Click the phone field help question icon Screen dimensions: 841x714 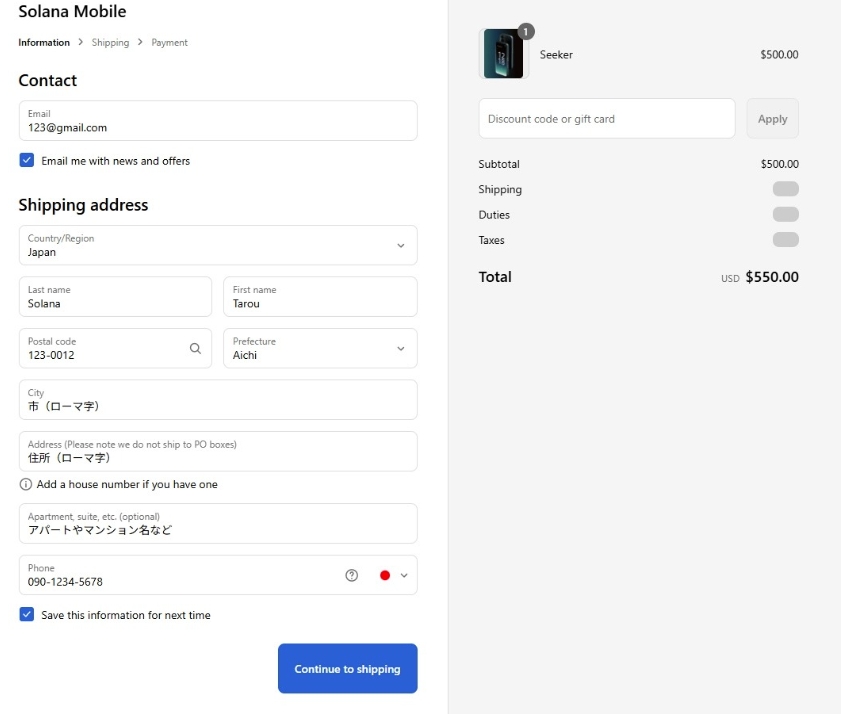352,575
